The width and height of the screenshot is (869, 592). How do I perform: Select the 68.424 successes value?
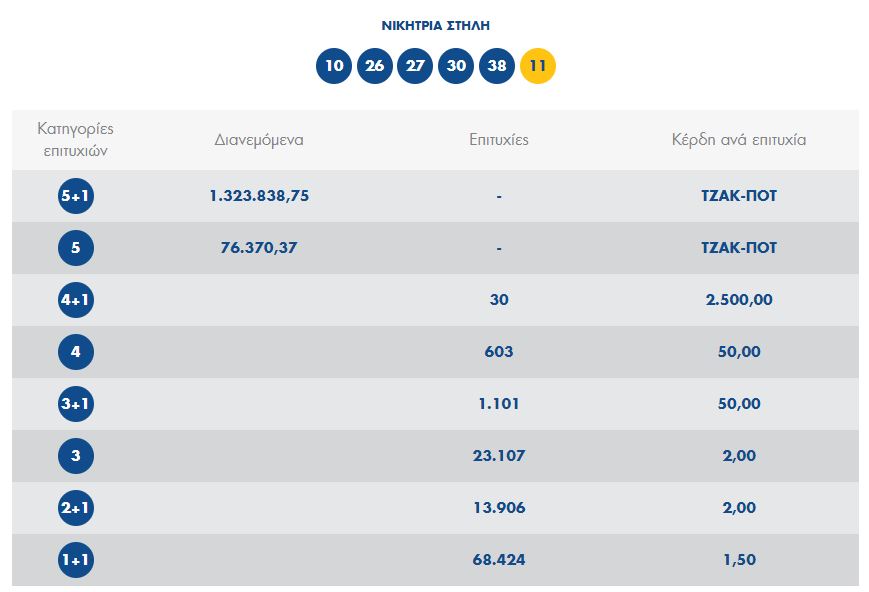tap(498, 560)
